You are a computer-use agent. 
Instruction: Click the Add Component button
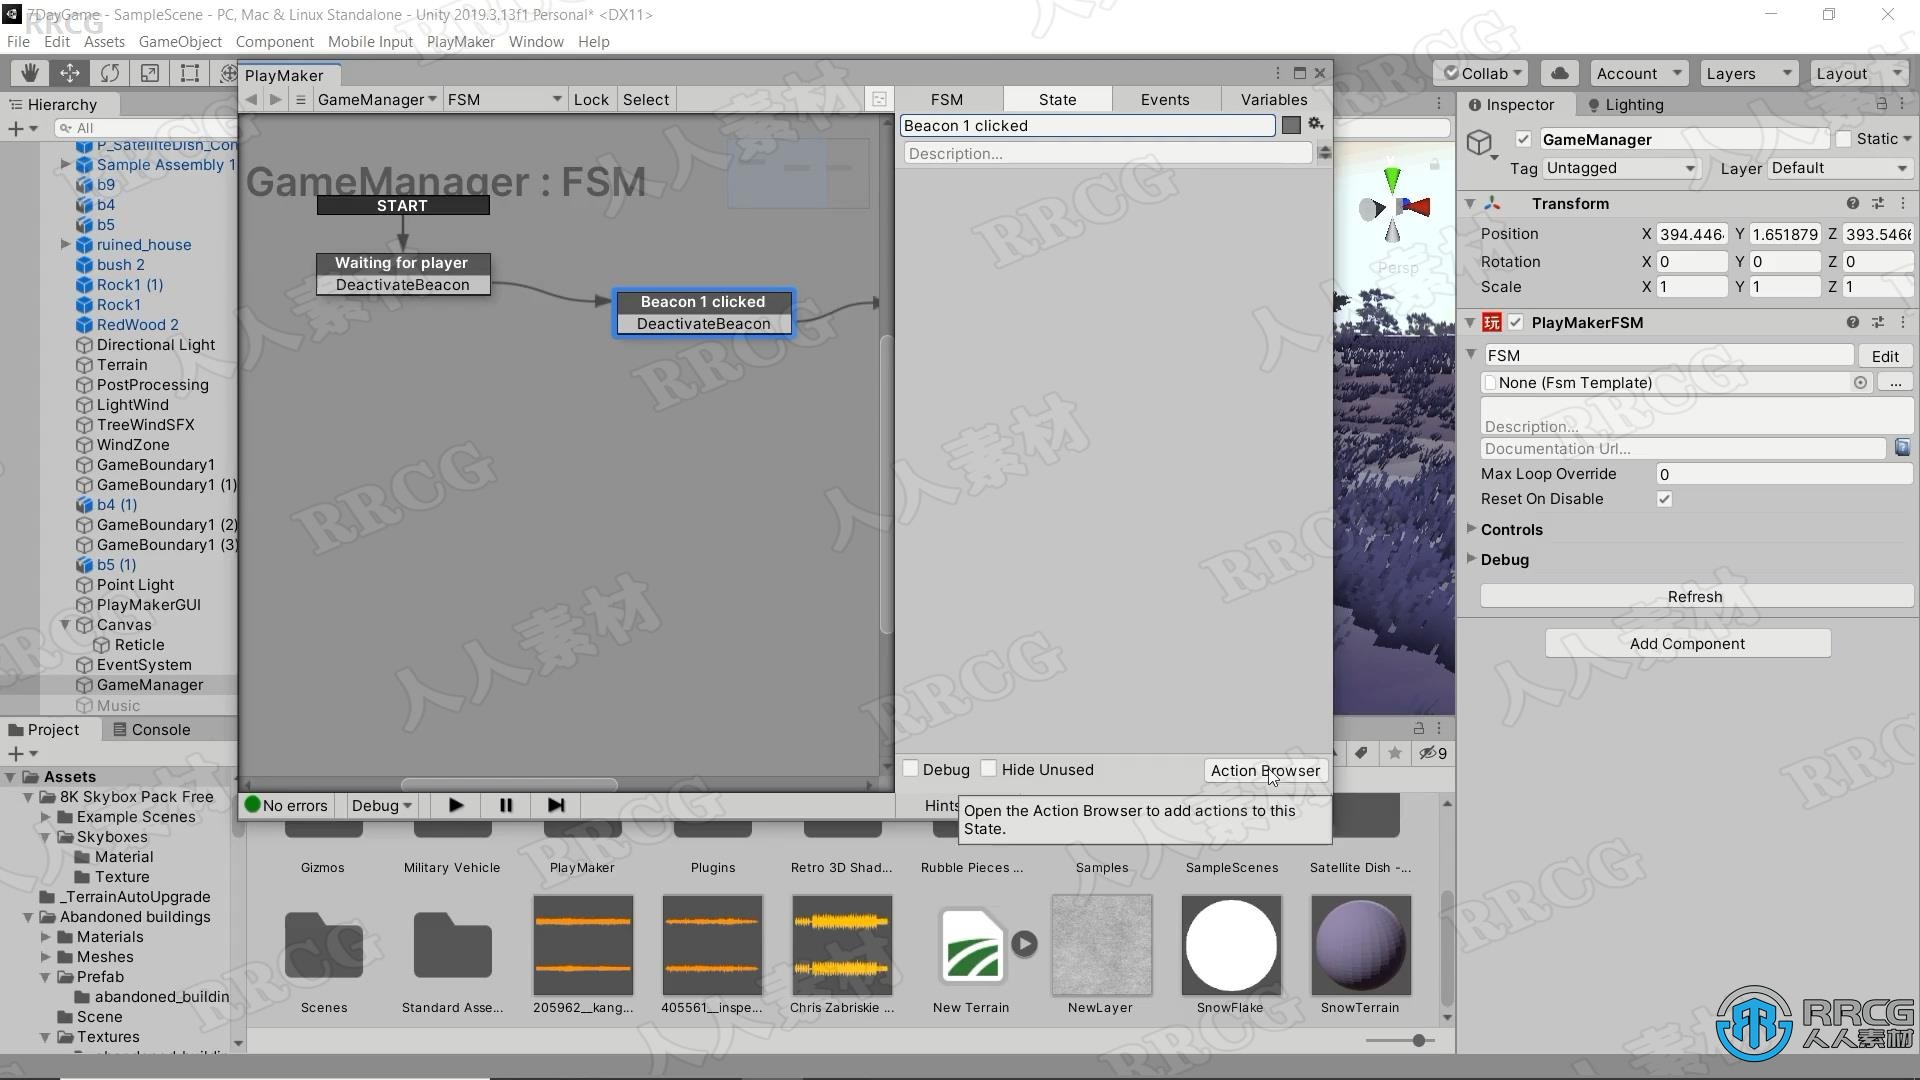tap(1687, 643)
